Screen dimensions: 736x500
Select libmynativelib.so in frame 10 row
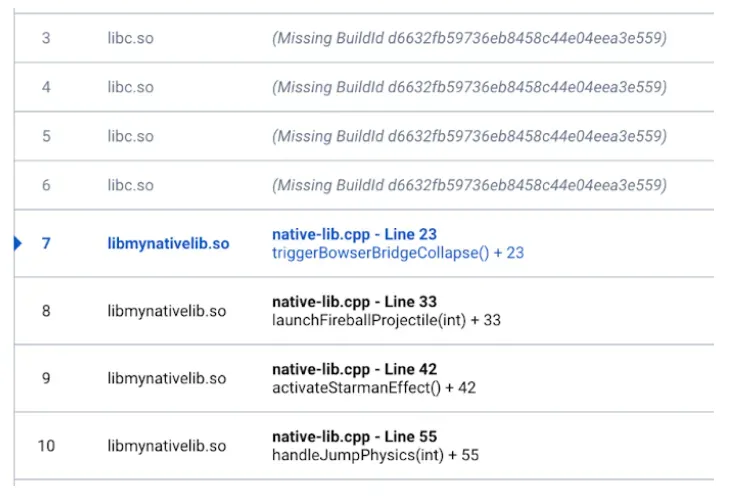point(167,446)
